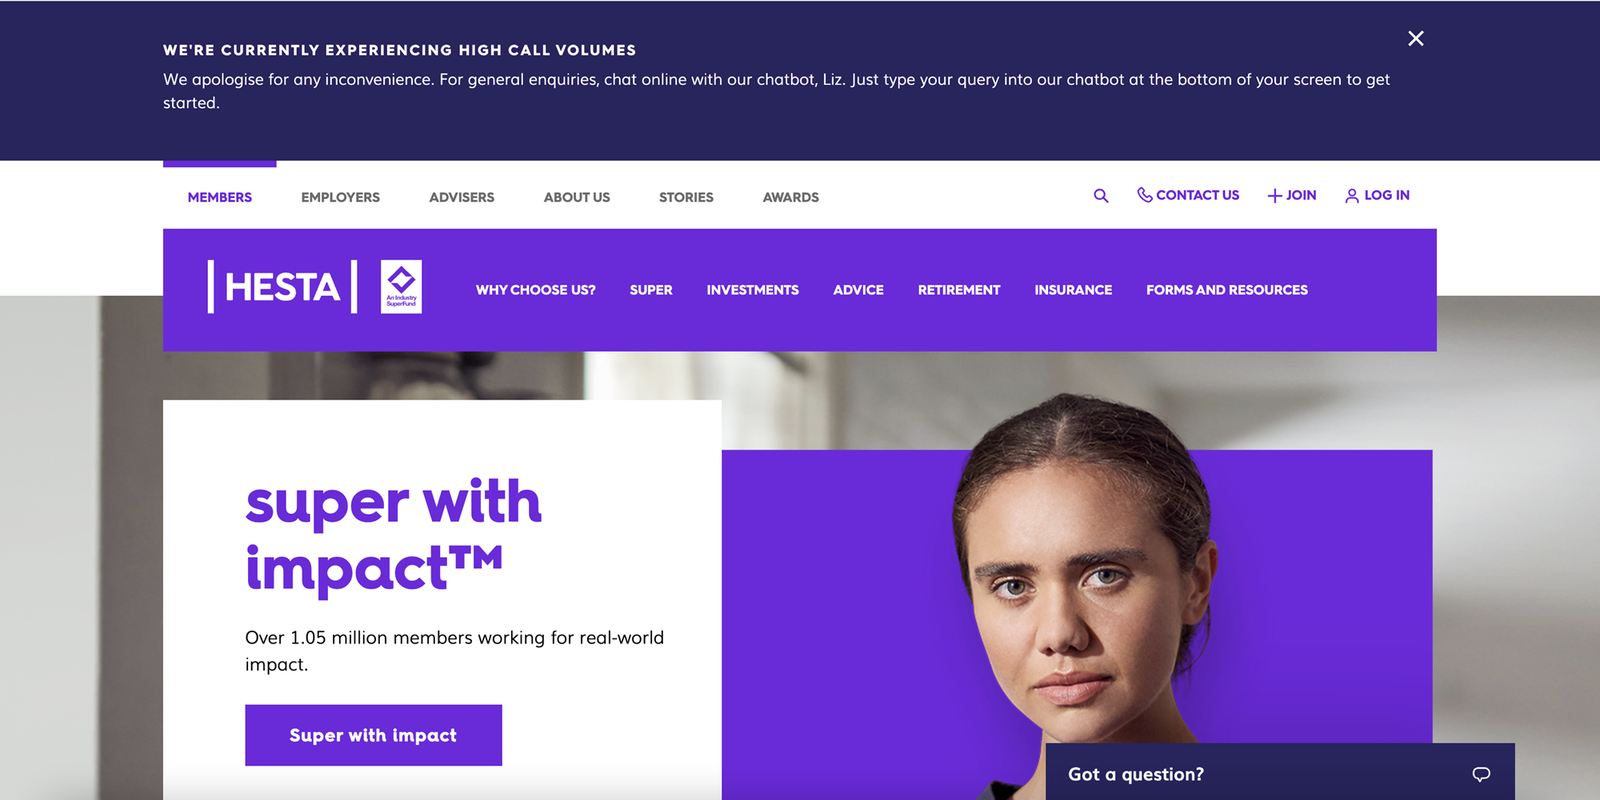Image resolution: width=1600 pixels, height=800 pixels.
Task: Go to About Us
Action: (x=577, y=197)
